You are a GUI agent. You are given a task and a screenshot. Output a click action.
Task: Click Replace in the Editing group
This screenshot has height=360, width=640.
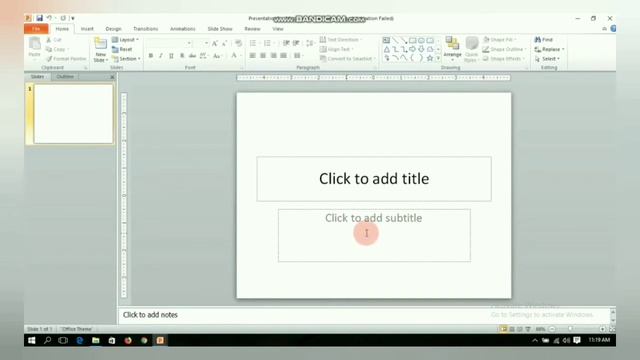[549, 49]
